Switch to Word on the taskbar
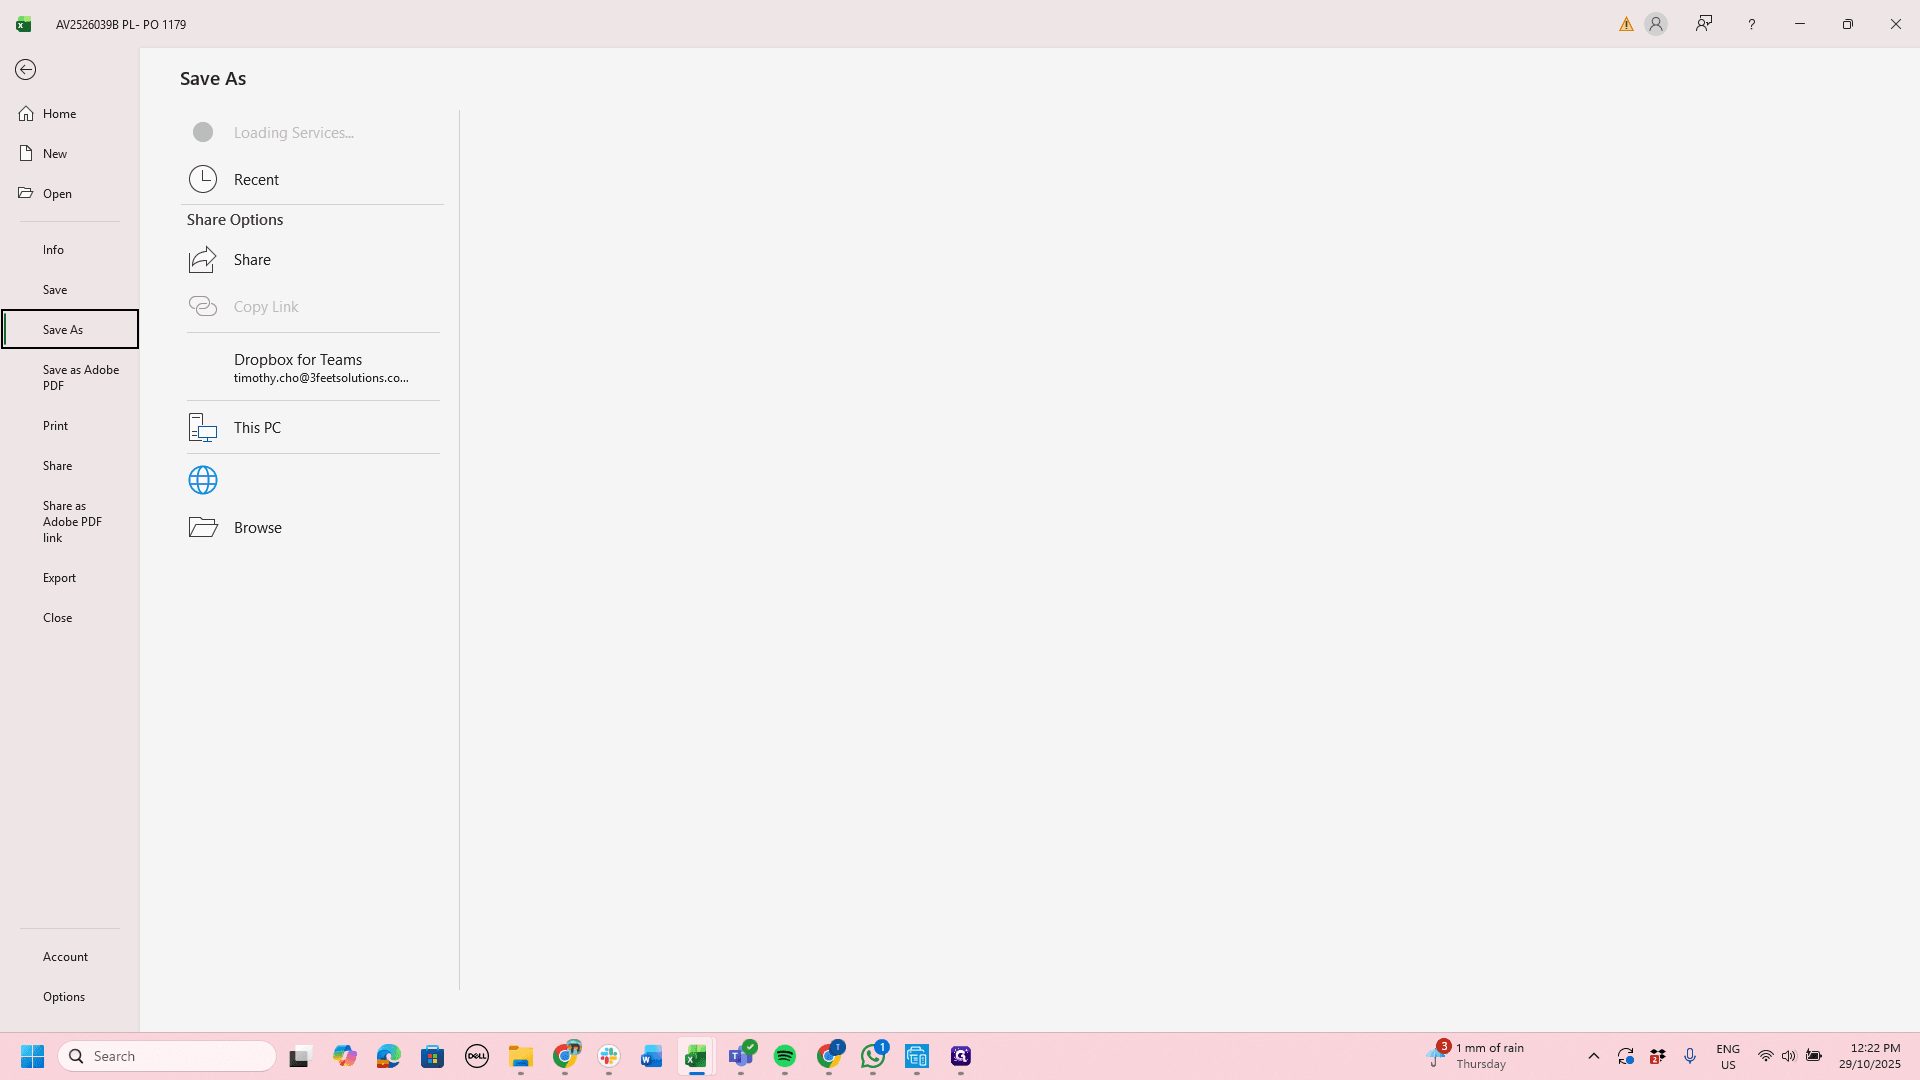This screenshot has height=1080, width=1920. point(652,1057)
